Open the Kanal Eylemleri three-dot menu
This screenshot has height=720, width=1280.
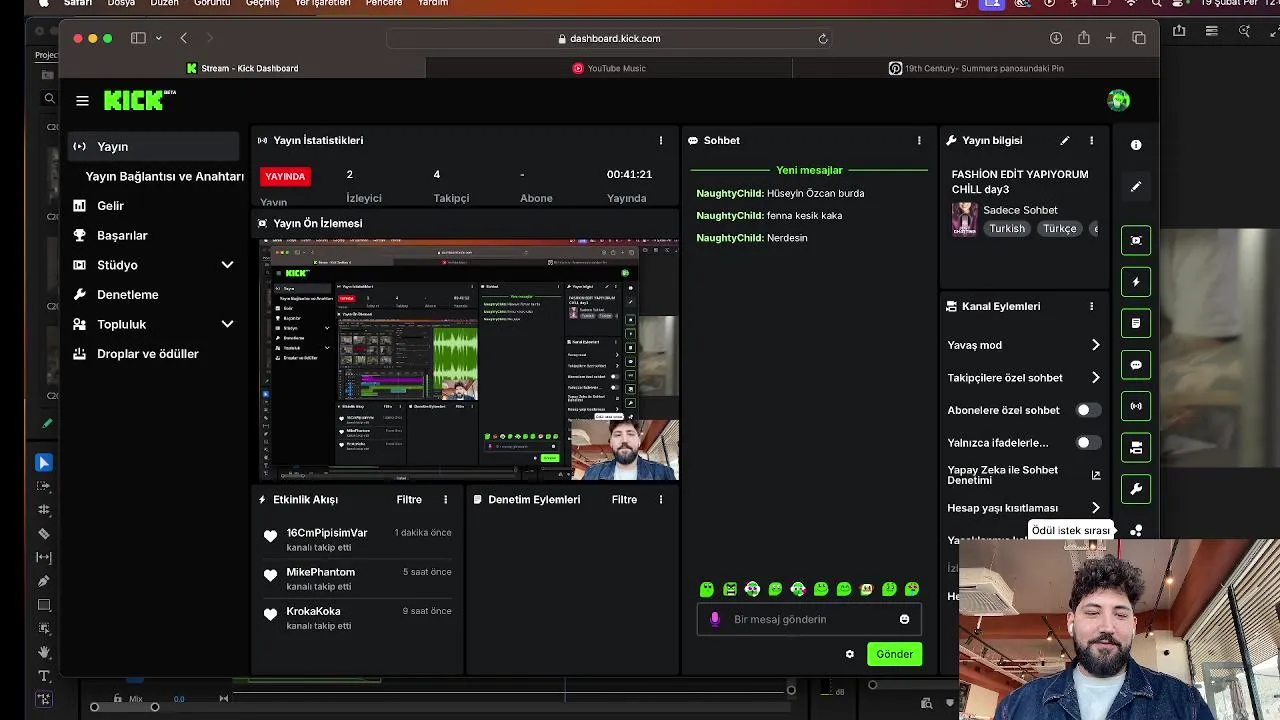coord(1091,307)
